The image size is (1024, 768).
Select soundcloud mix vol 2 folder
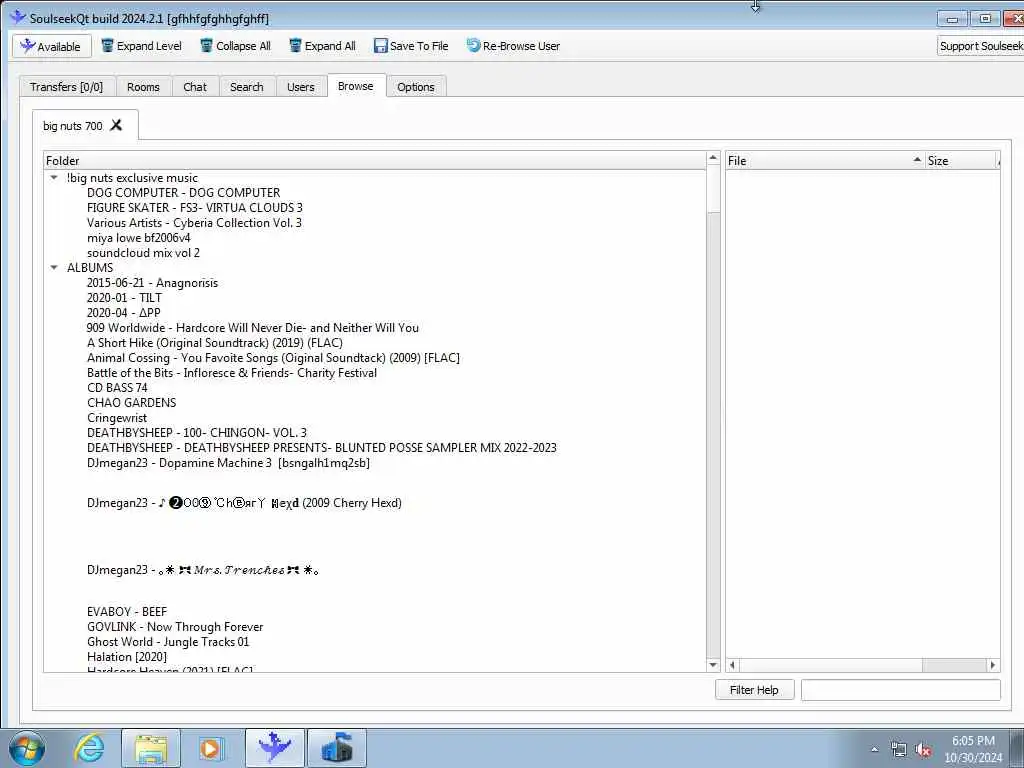144,253
